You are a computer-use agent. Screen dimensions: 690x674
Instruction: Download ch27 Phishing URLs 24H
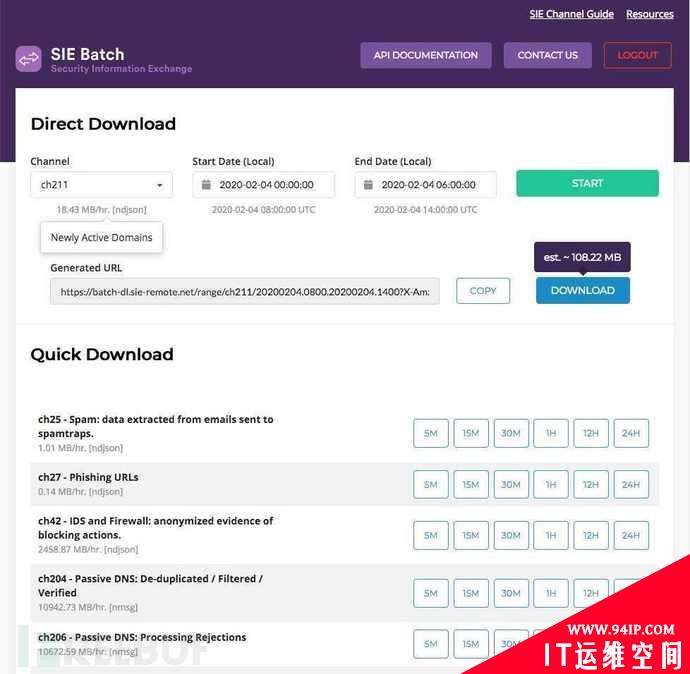coord(631,484)
